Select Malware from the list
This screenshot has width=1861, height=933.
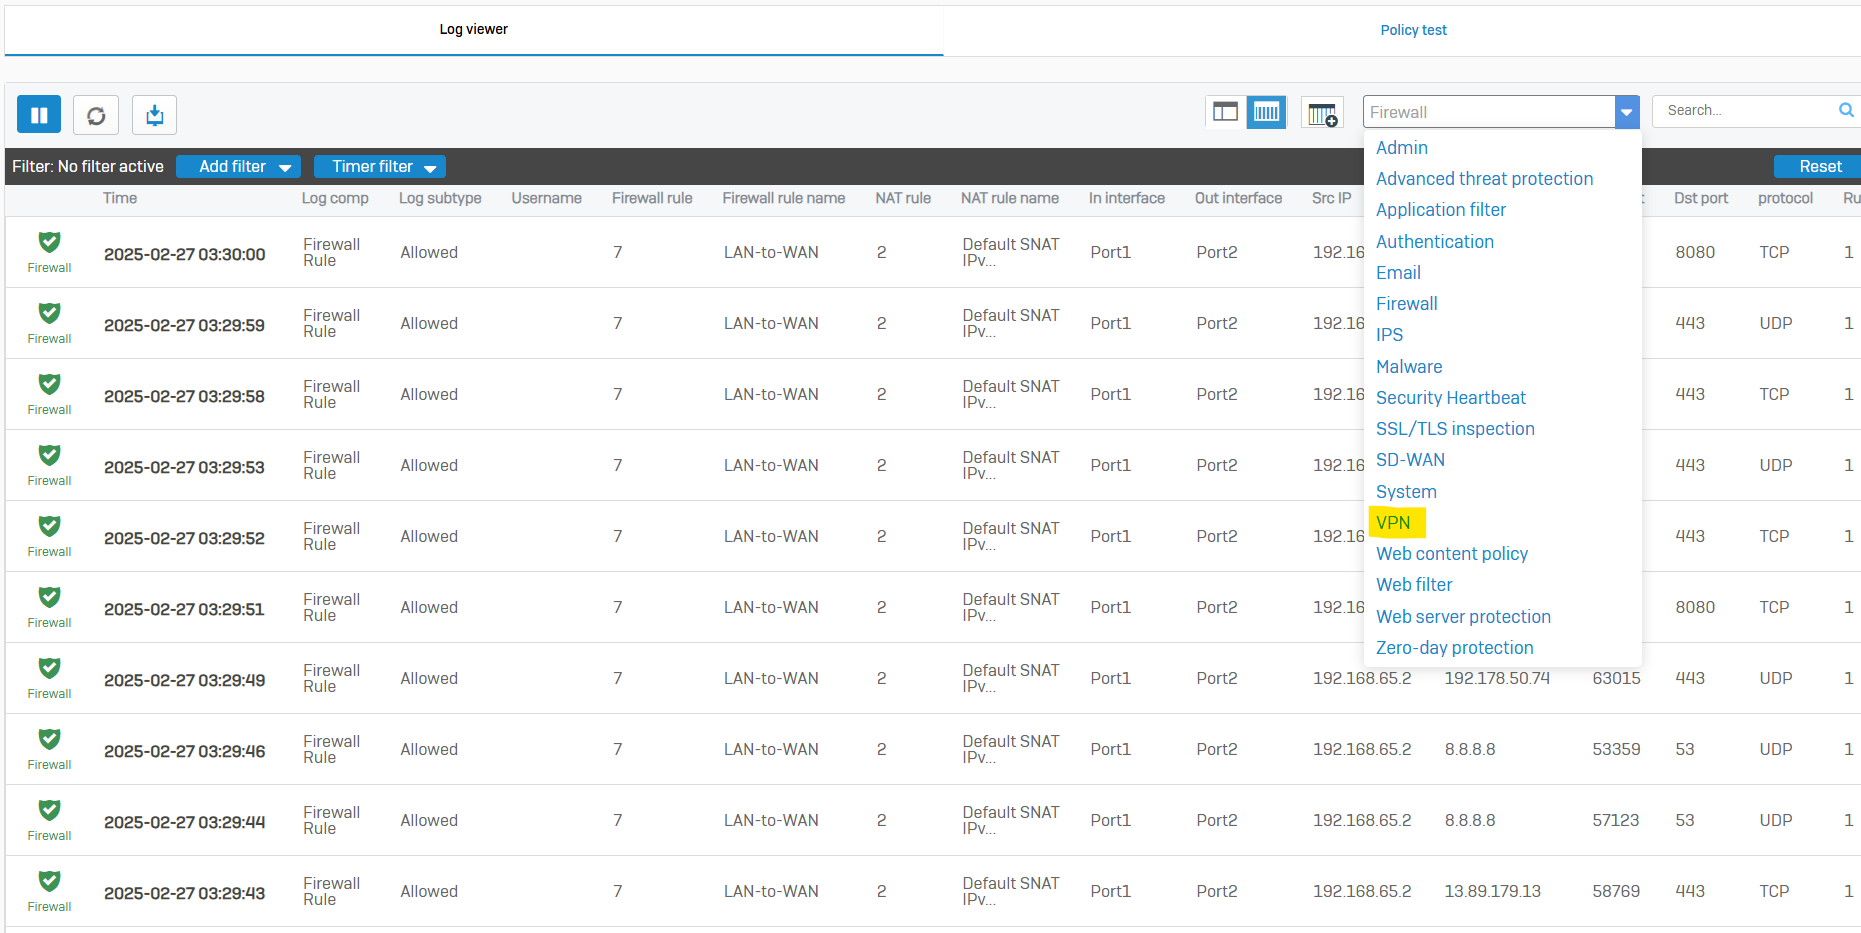tap(1409, 367)
